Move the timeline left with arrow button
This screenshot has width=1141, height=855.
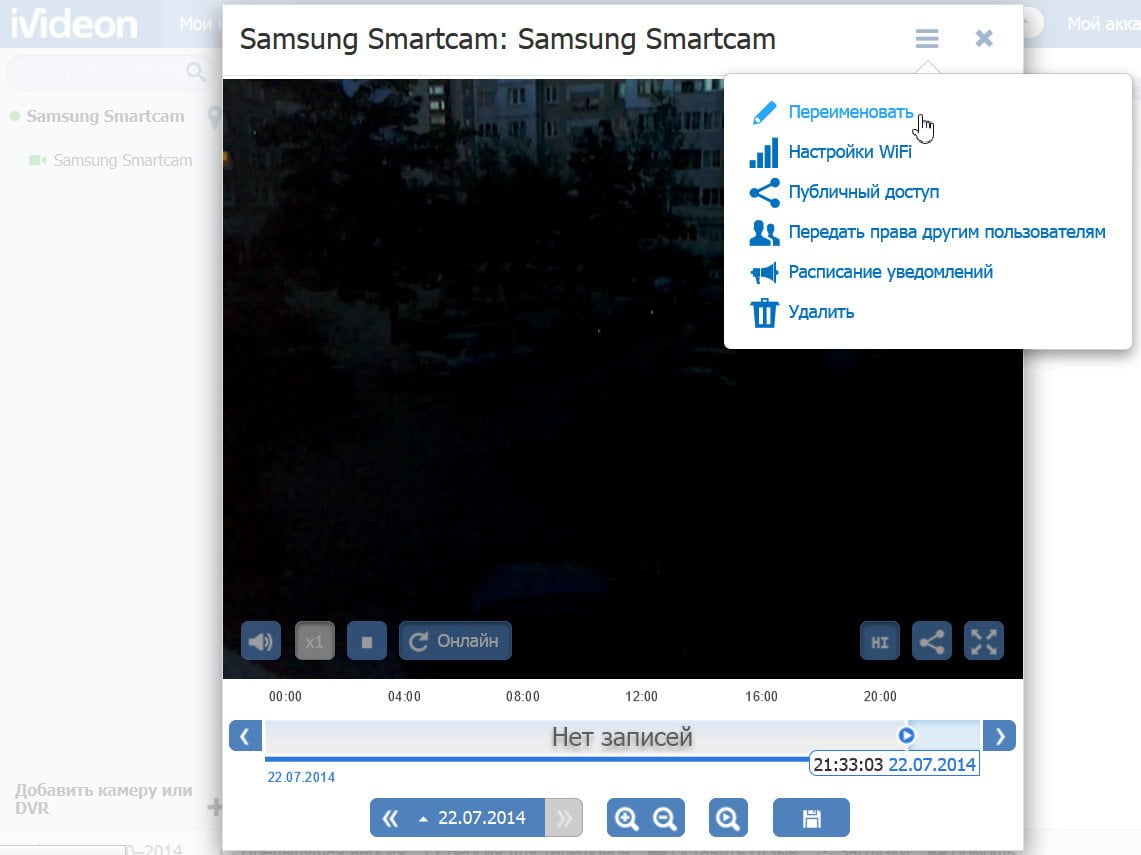245,736
